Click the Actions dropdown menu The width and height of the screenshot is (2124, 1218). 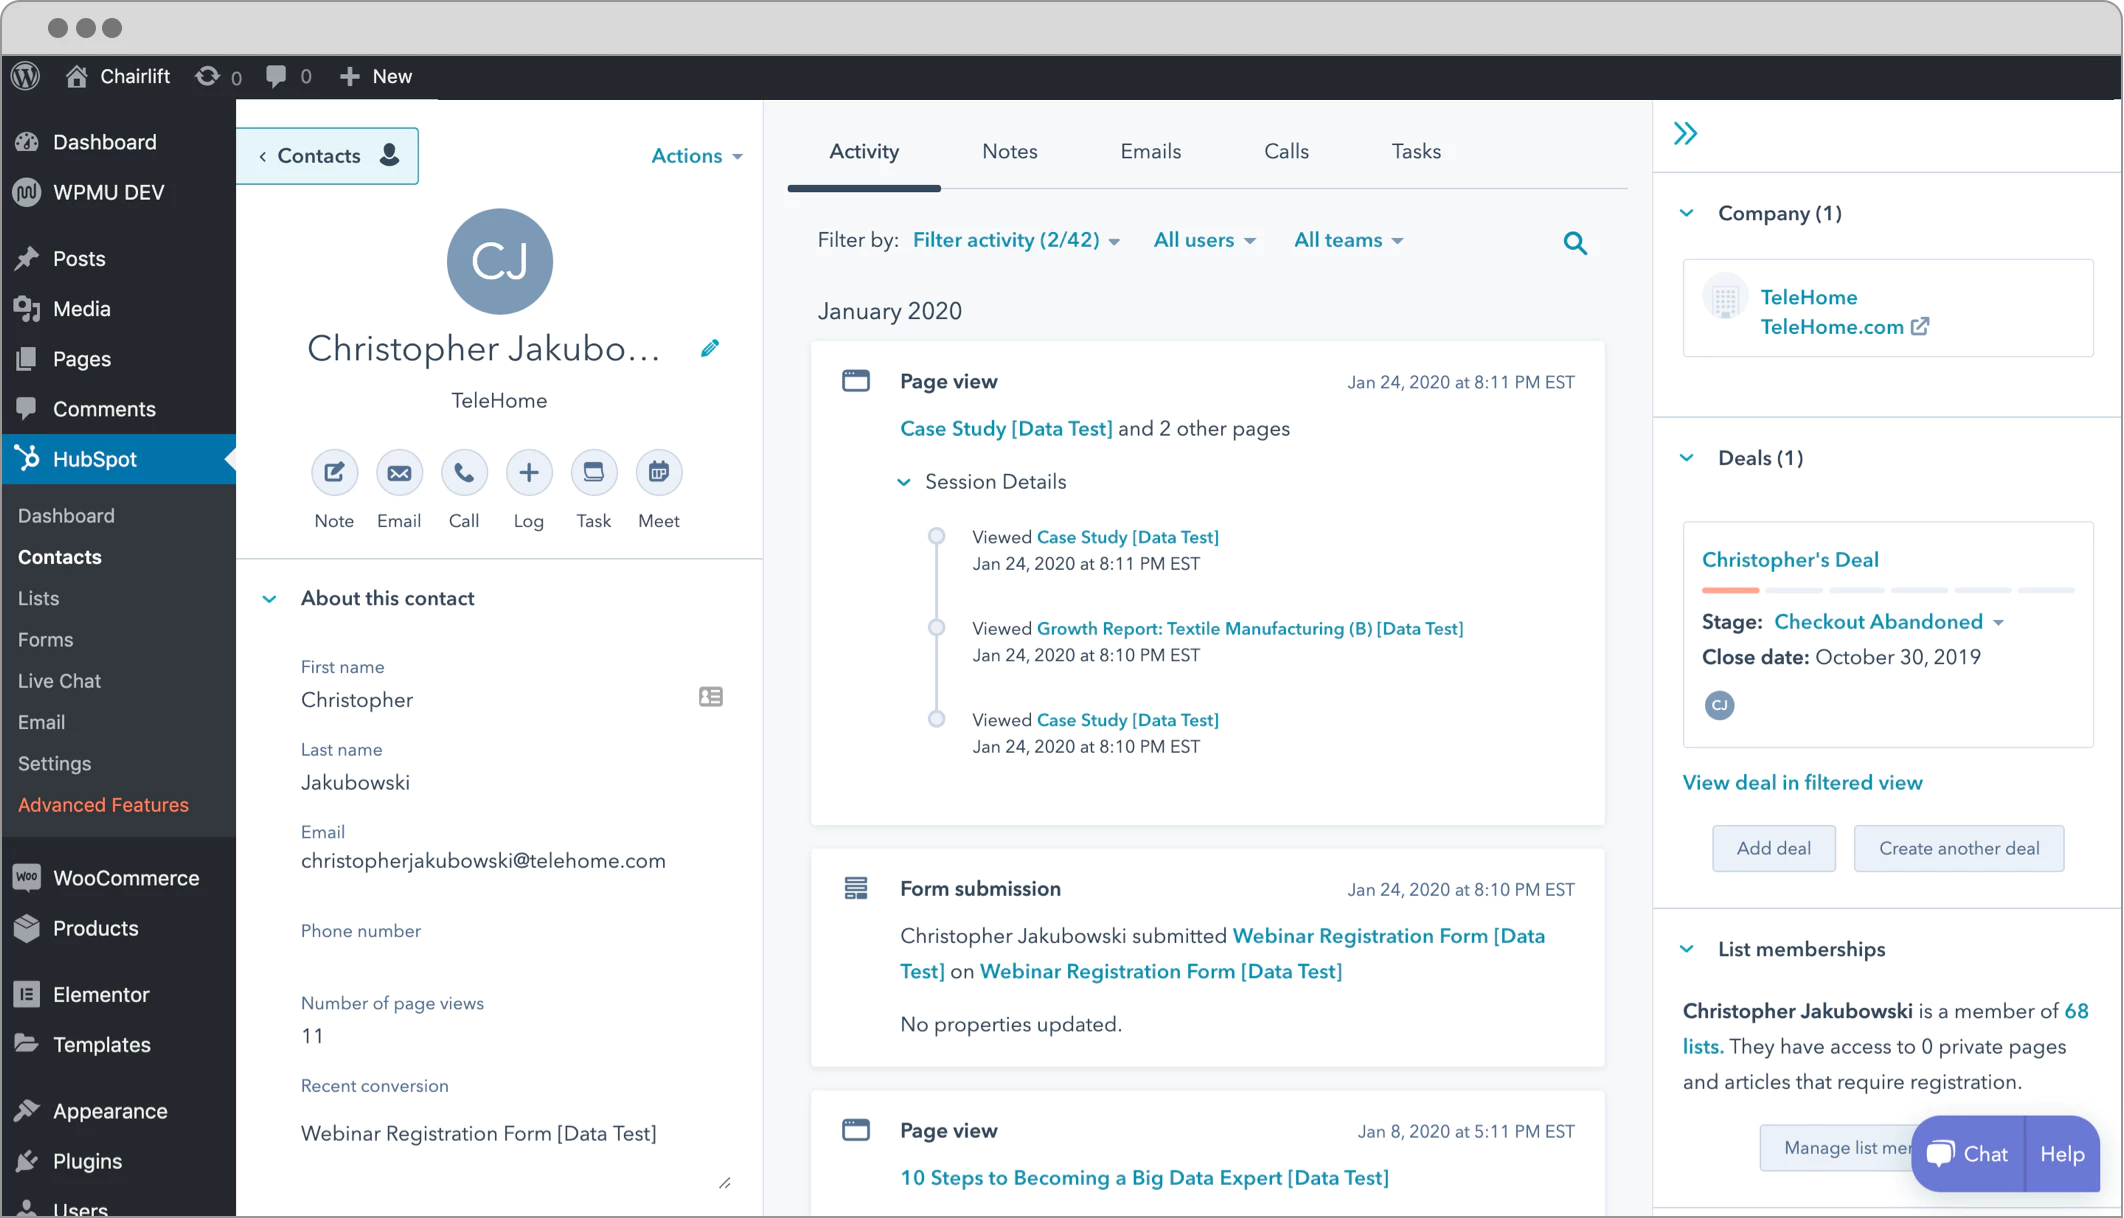pos(696,156)
